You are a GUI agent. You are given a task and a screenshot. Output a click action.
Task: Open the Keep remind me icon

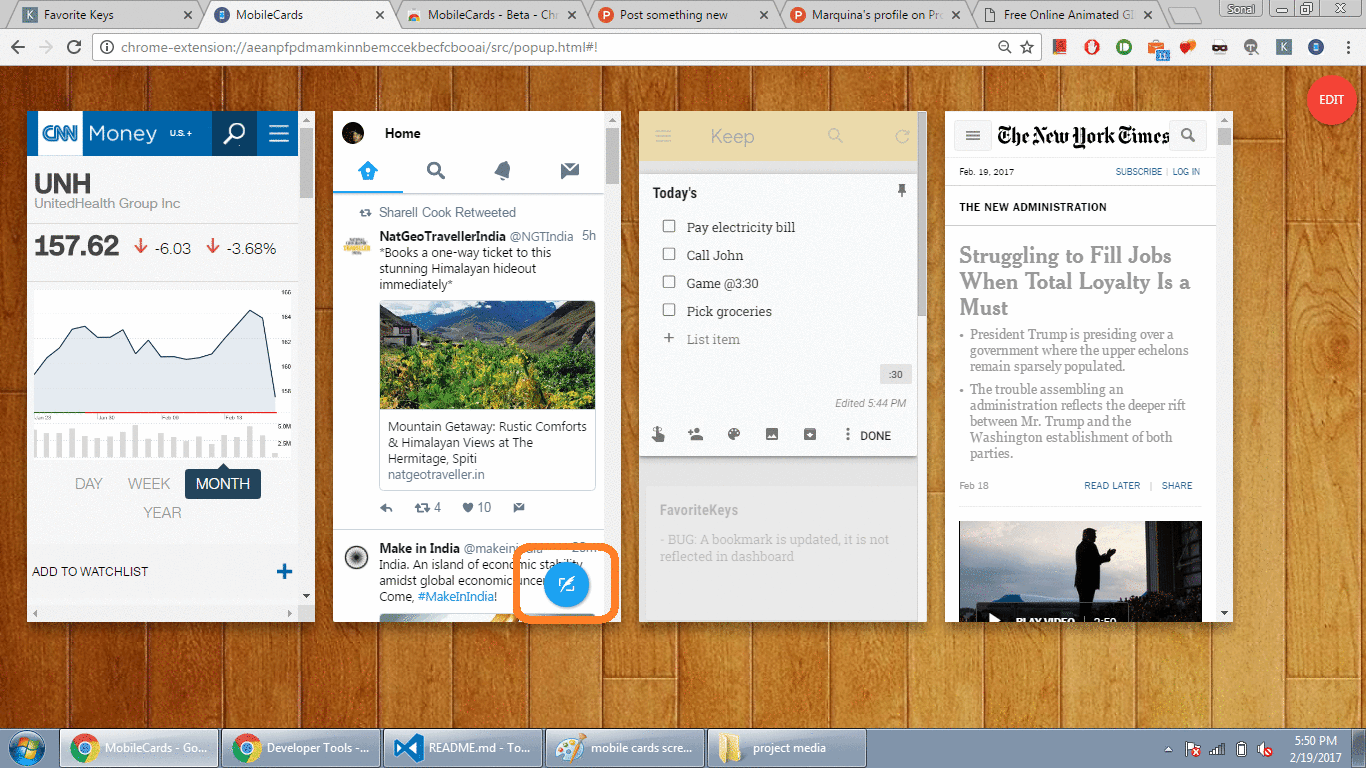(x=657, y=435)
